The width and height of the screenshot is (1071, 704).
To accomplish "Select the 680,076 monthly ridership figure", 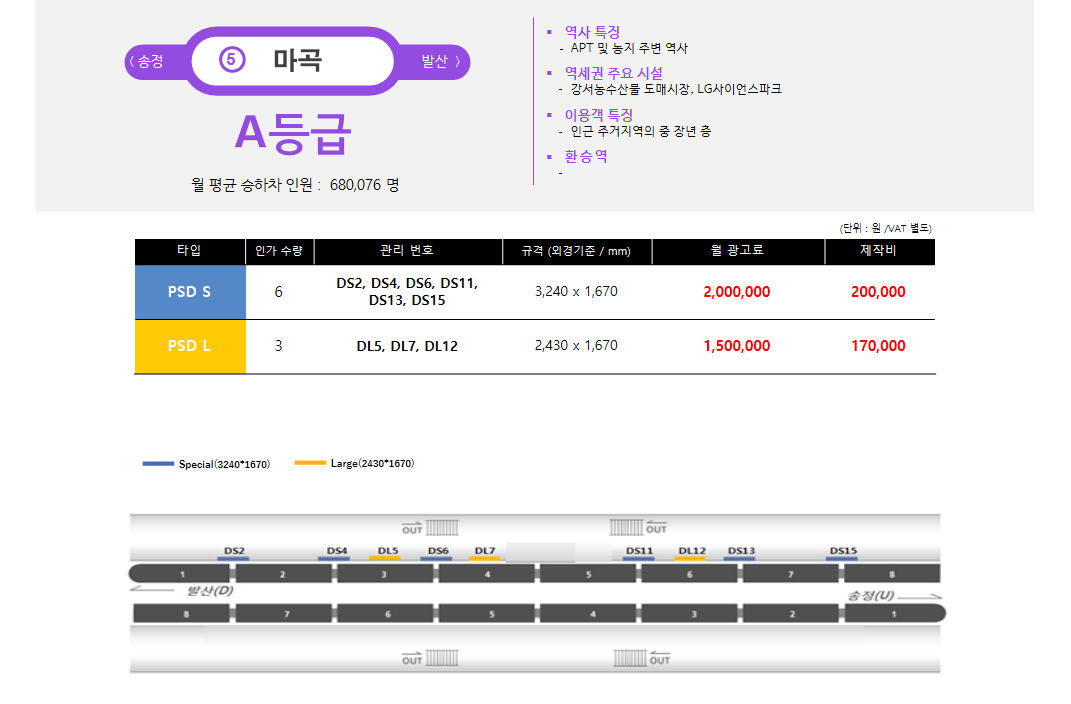I will coord(355,185).
